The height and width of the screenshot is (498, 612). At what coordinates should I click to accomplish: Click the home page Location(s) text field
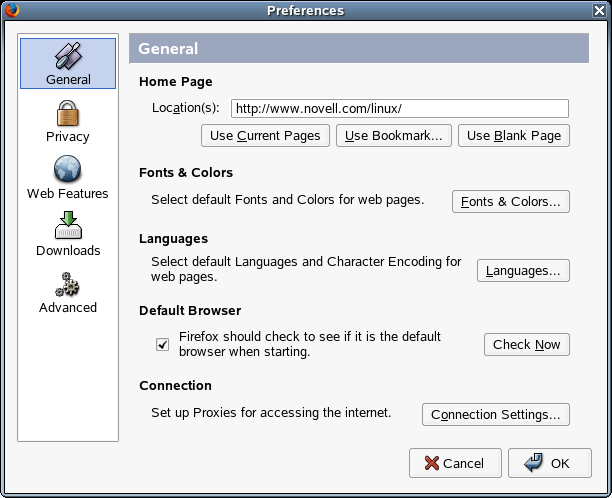[399, 108]
